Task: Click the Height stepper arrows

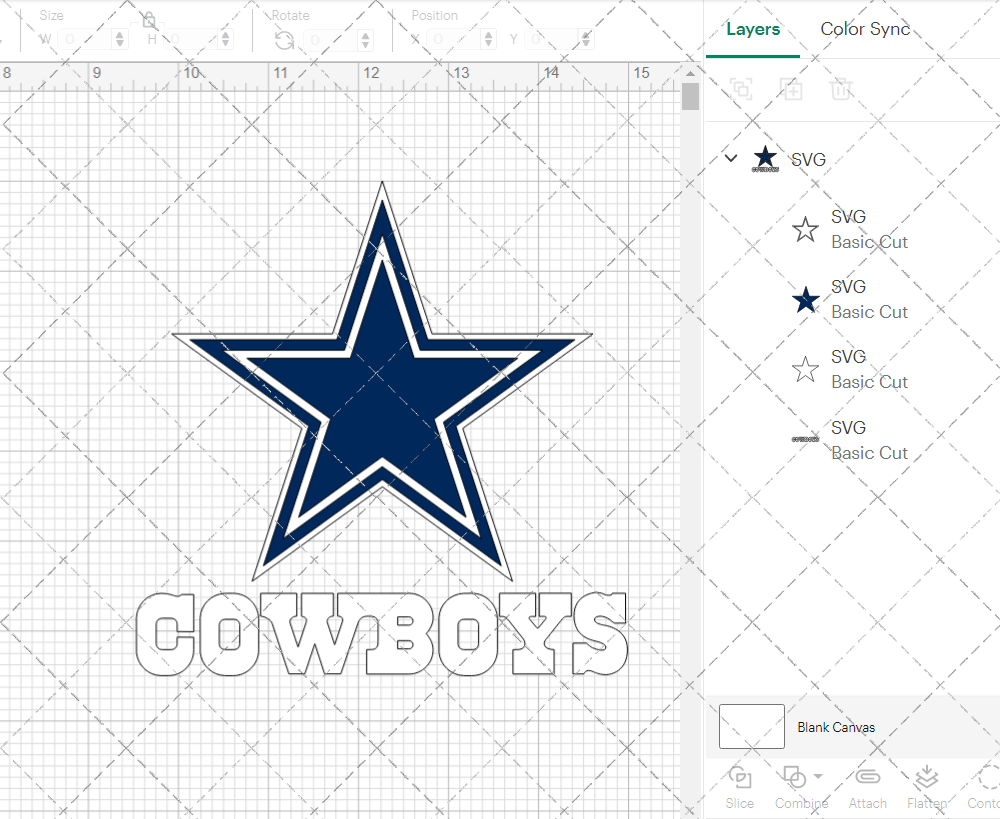Action: tap(225, 40)
